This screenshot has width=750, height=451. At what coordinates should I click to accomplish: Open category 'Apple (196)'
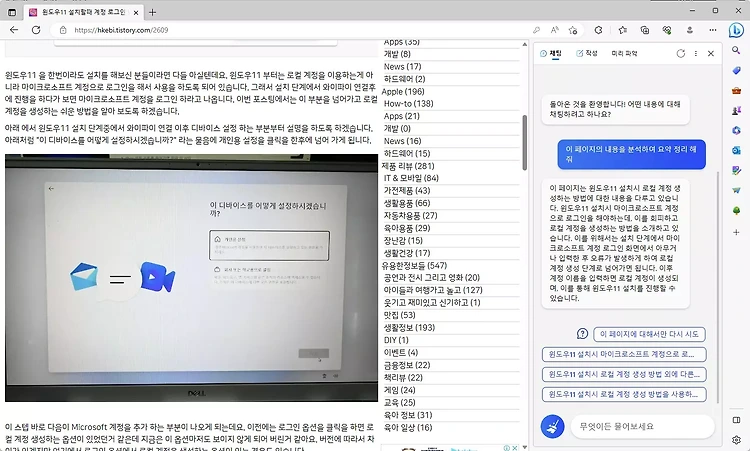pyautogui.click(x=403, y=91)
